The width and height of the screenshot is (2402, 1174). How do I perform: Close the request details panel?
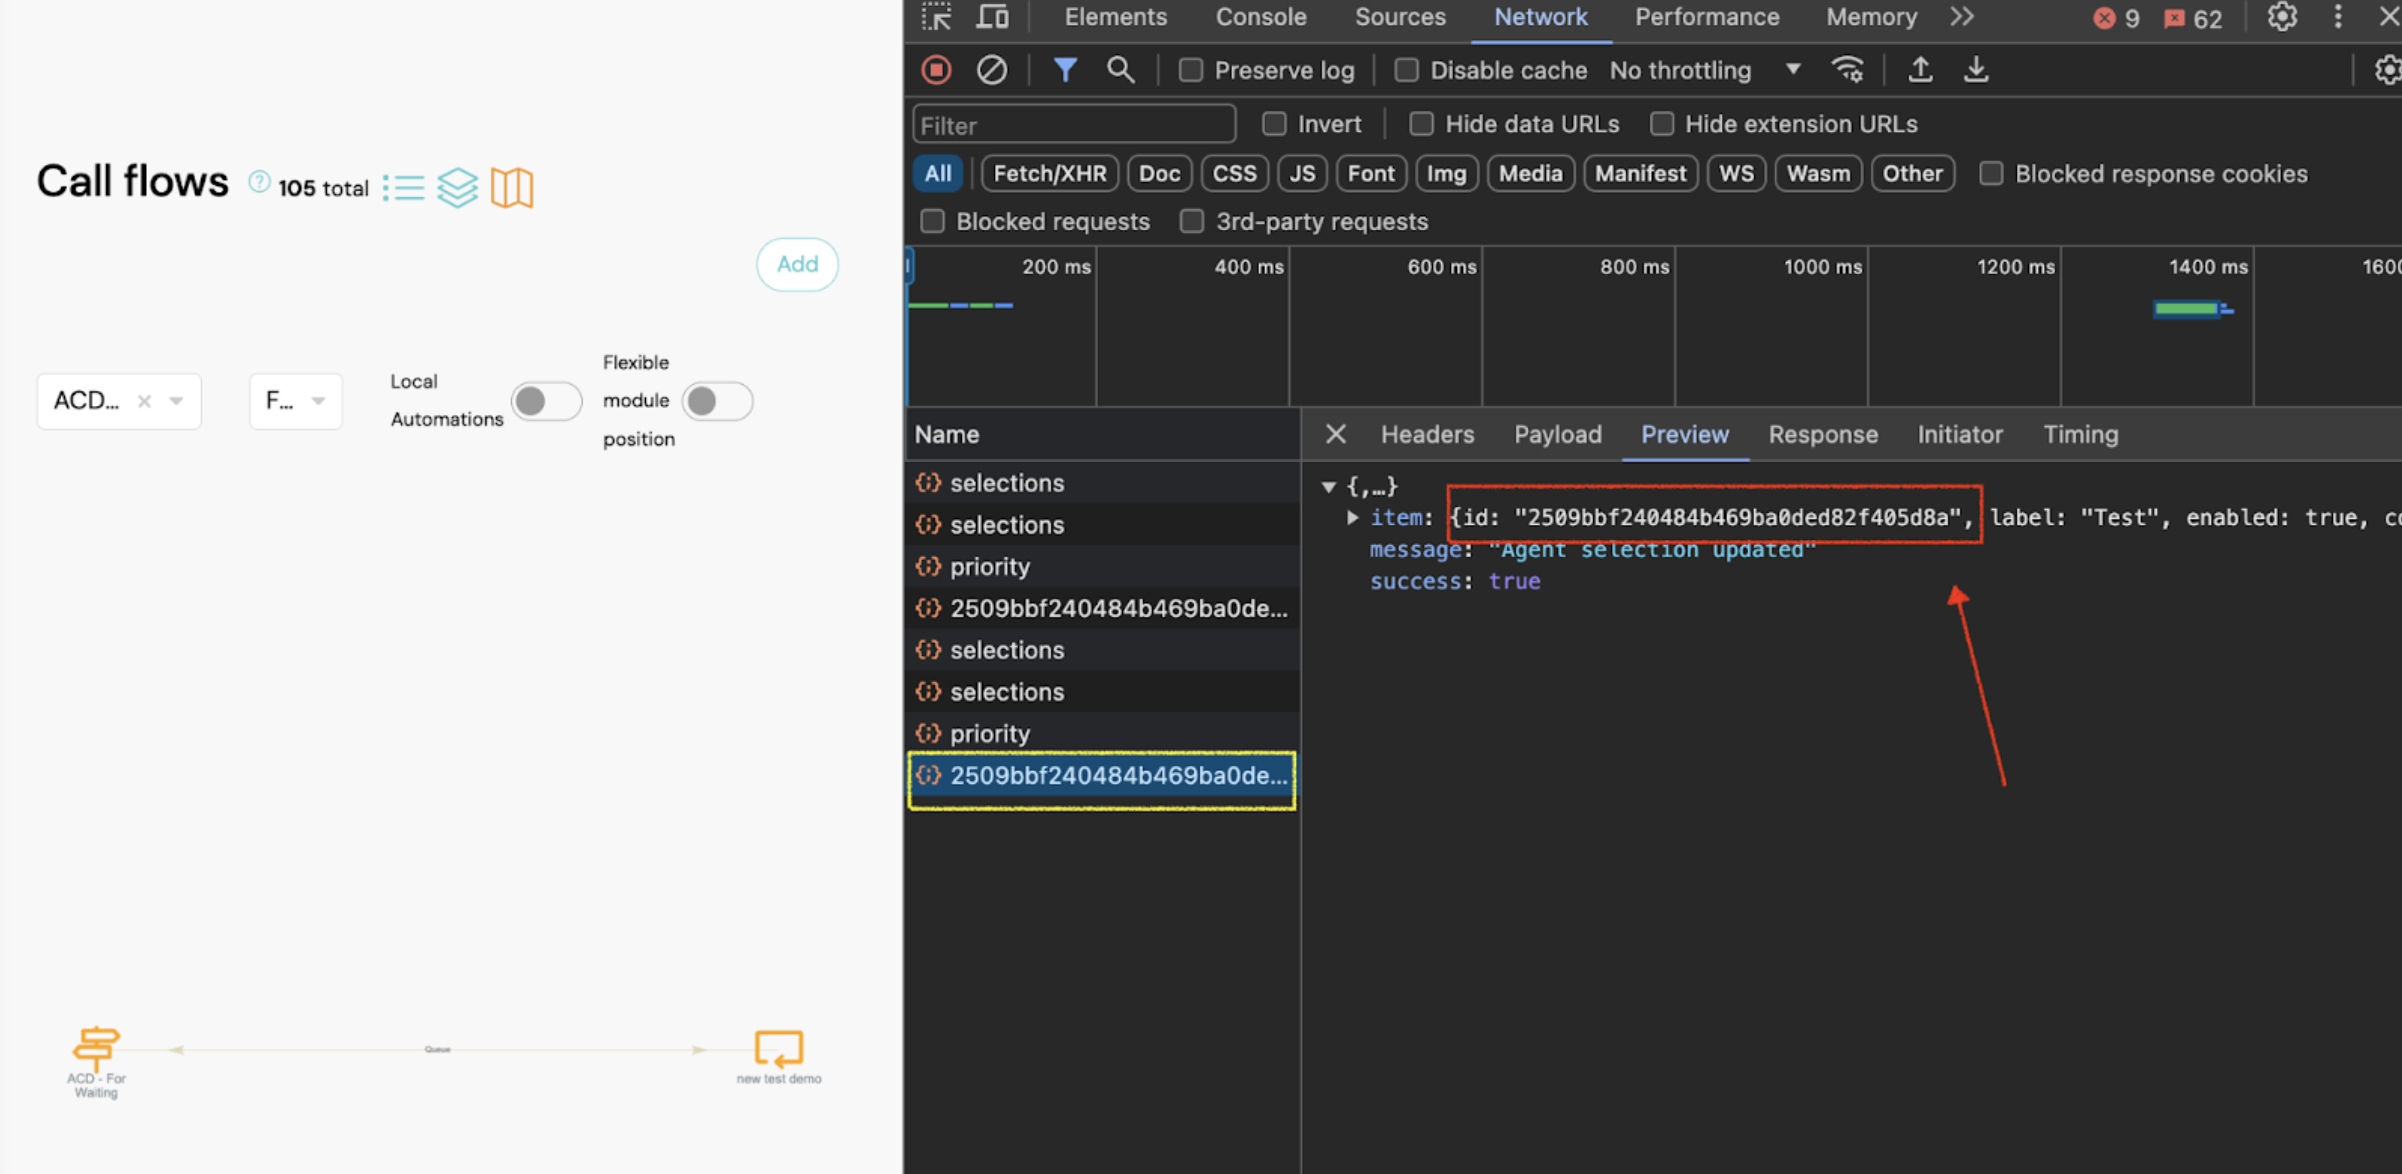1335,434
